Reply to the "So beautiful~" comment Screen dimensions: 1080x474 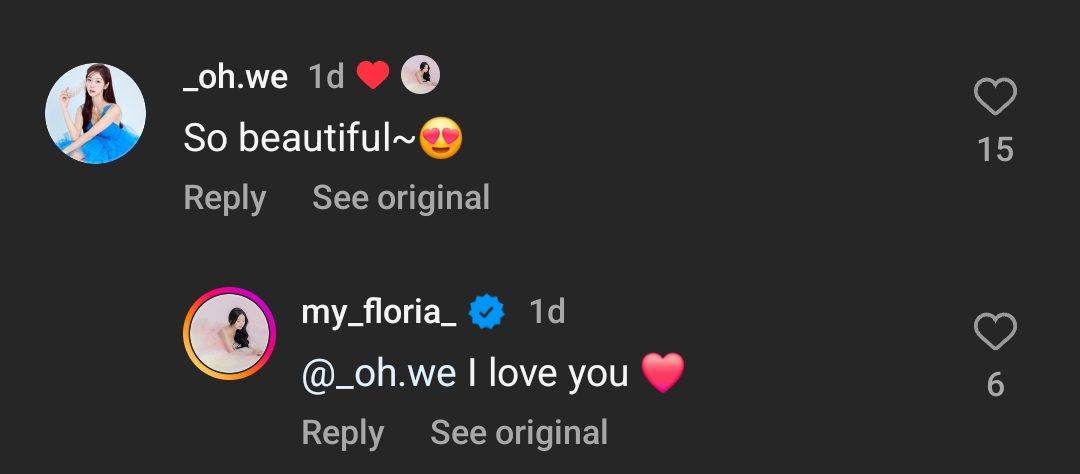click(224, 198)
